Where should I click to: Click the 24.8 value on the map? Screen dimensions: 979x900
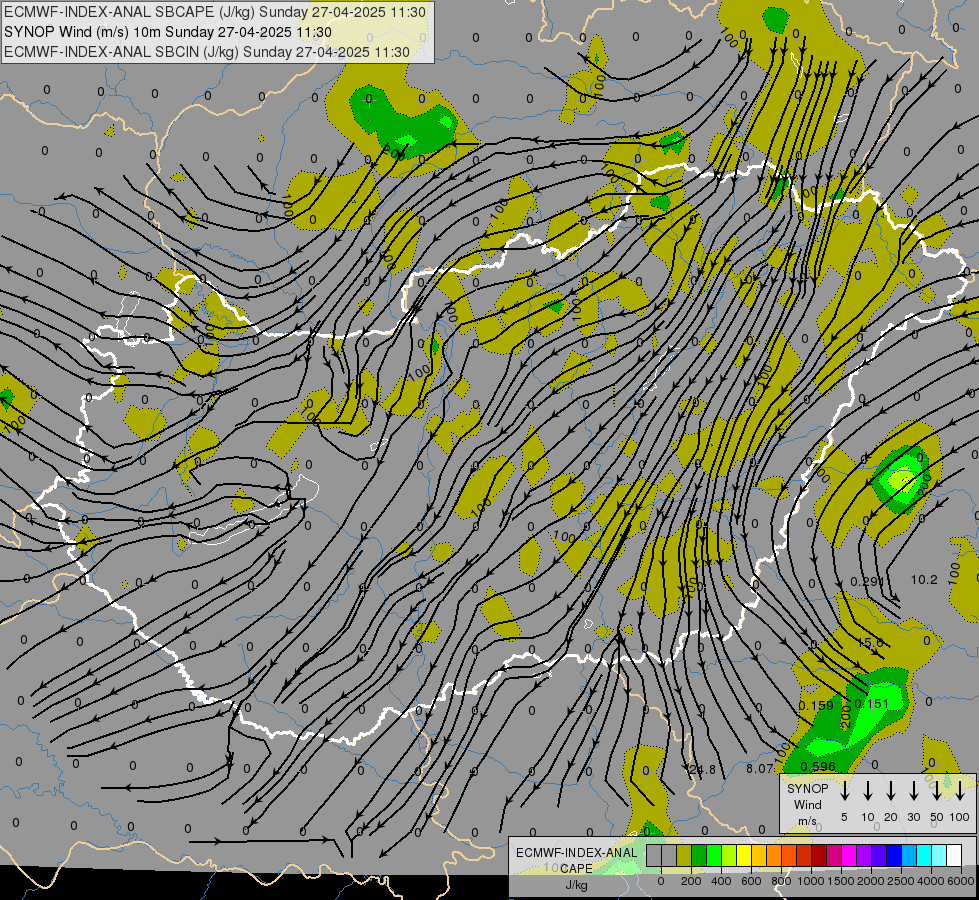(702, 769)
